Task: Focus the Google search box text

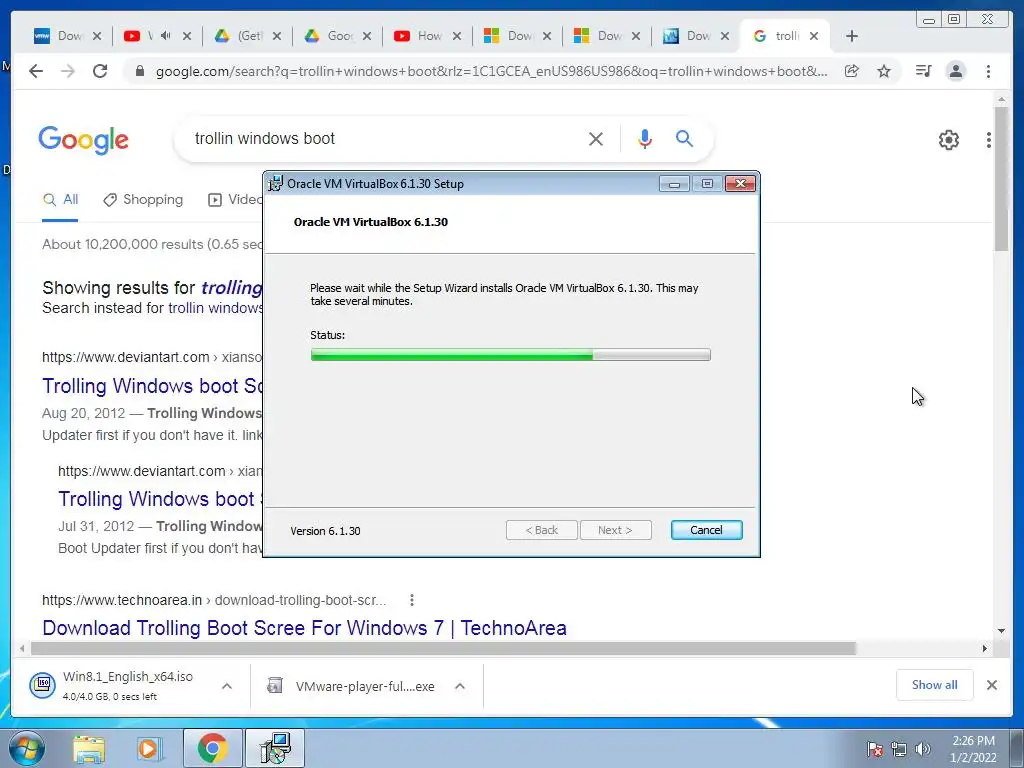Action: 264,138
